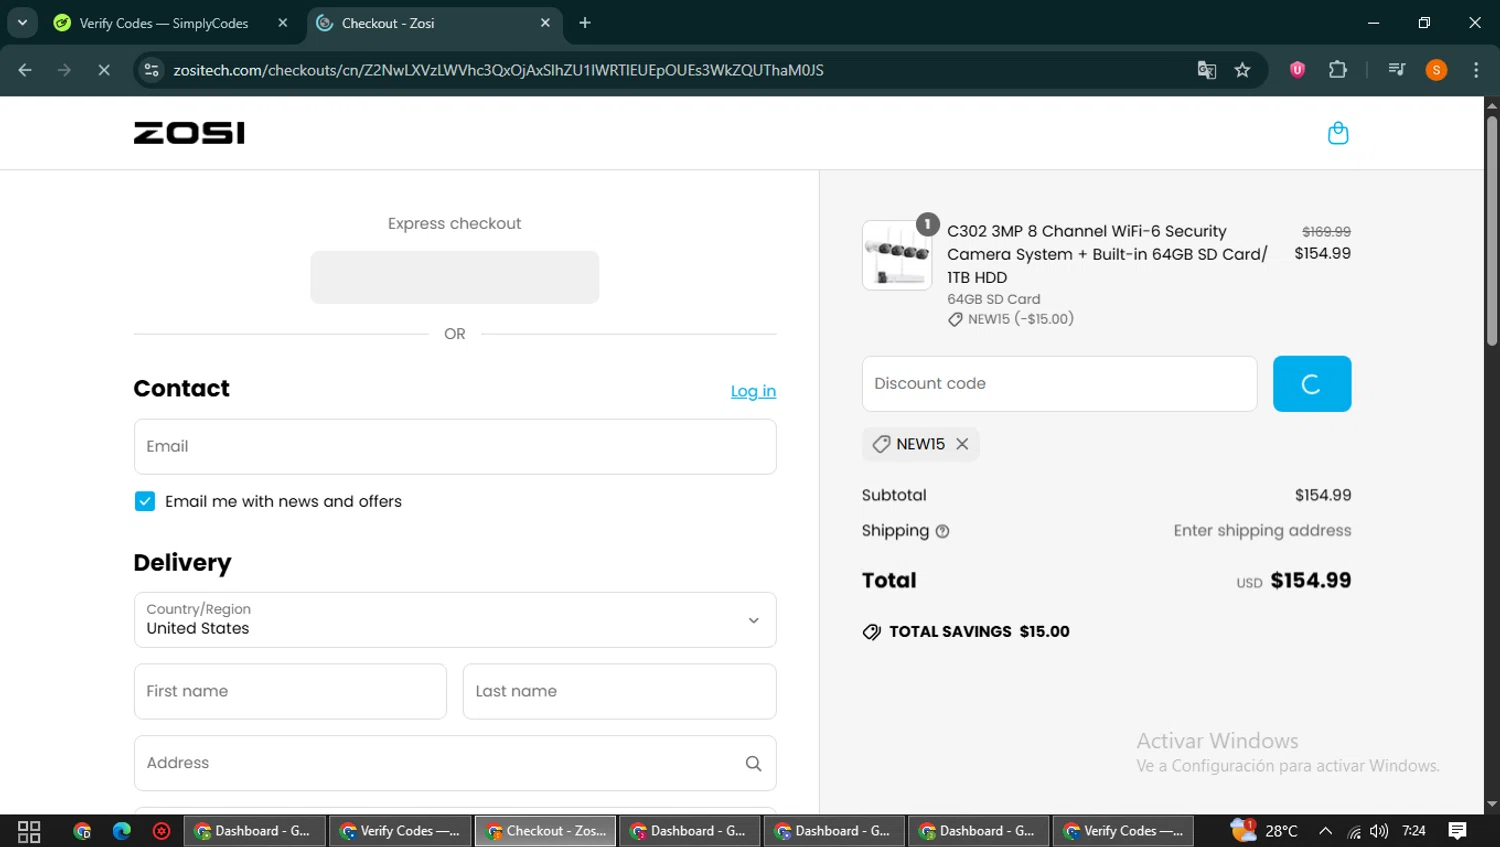Bookmark this page with the star icon
The image size is (1500, 847).
pyautogui.click(x=1242, y=70)
